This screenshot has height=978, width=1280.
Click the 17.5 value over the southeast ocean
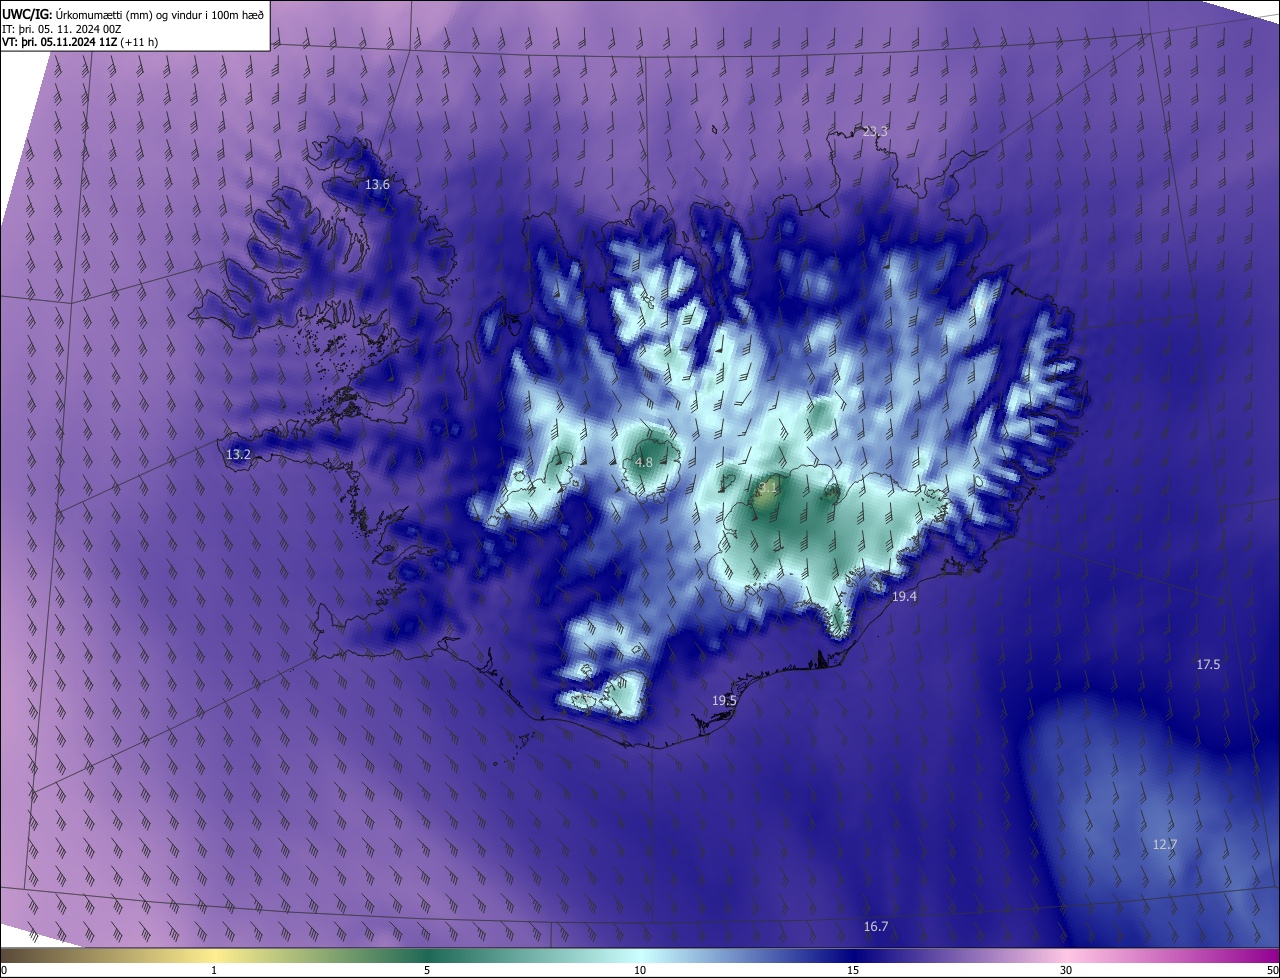coord(1208,664)
